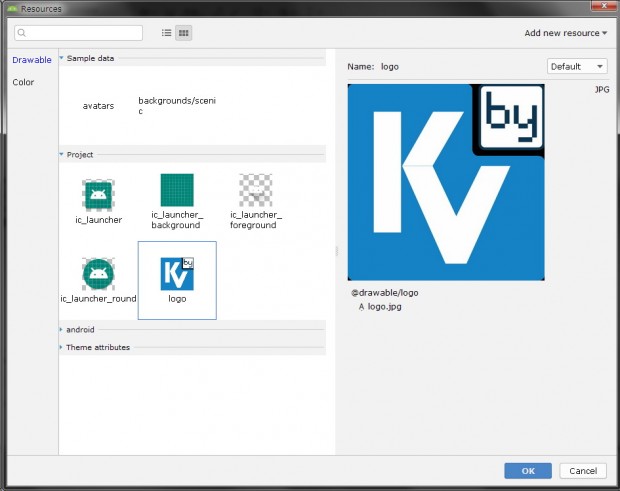620x491 pixels.
Task: Switch to the Drawable tab
Action: 31,60
